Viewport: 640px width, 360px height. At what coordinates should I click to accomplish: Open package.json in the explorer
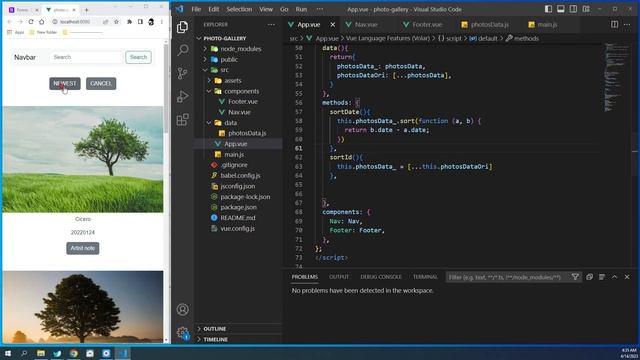pyautogui.click(x=238, y=207)
